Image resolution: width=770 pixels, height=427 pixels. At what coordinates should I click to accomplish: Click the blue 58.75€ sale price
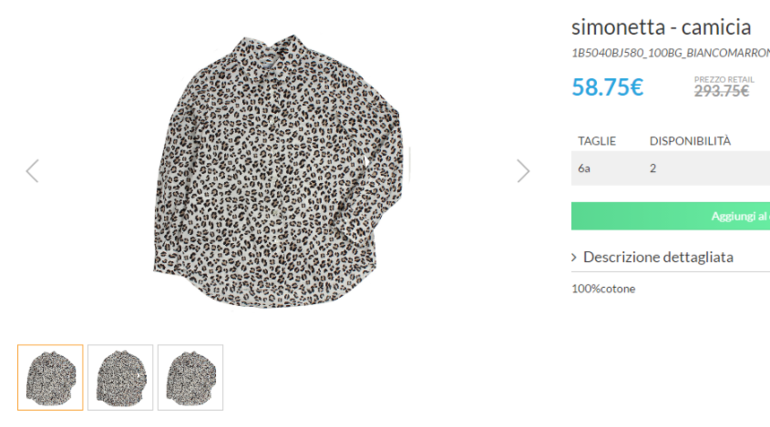click(607, 87)
